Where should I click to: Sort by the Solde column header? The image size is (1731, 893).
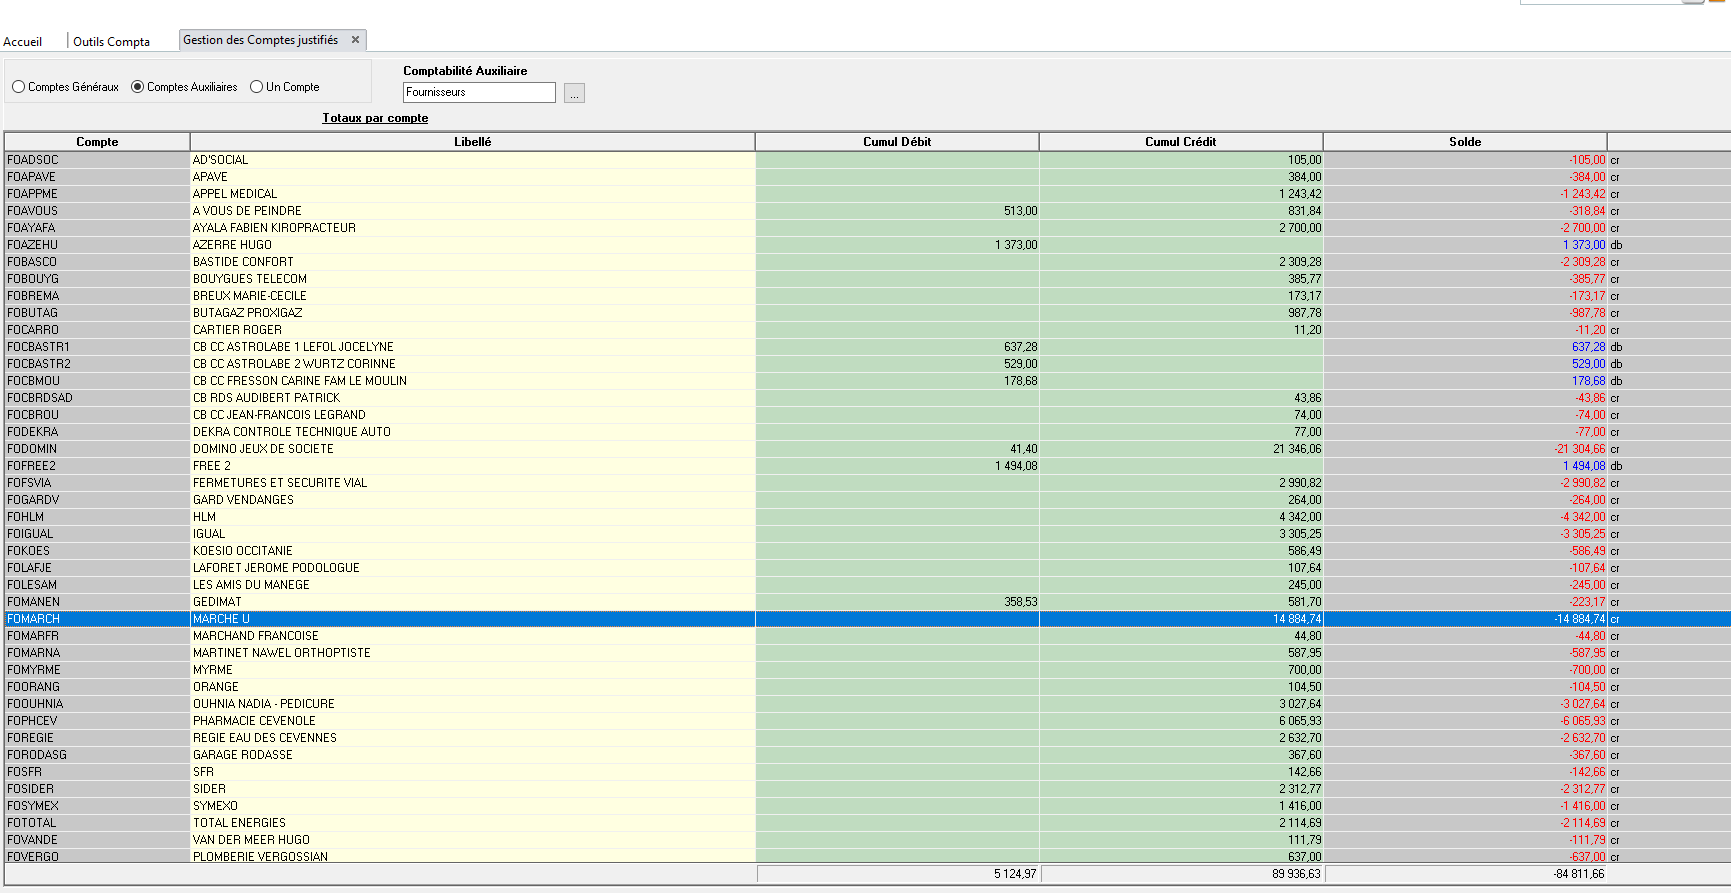click(x=1465, y=142)
